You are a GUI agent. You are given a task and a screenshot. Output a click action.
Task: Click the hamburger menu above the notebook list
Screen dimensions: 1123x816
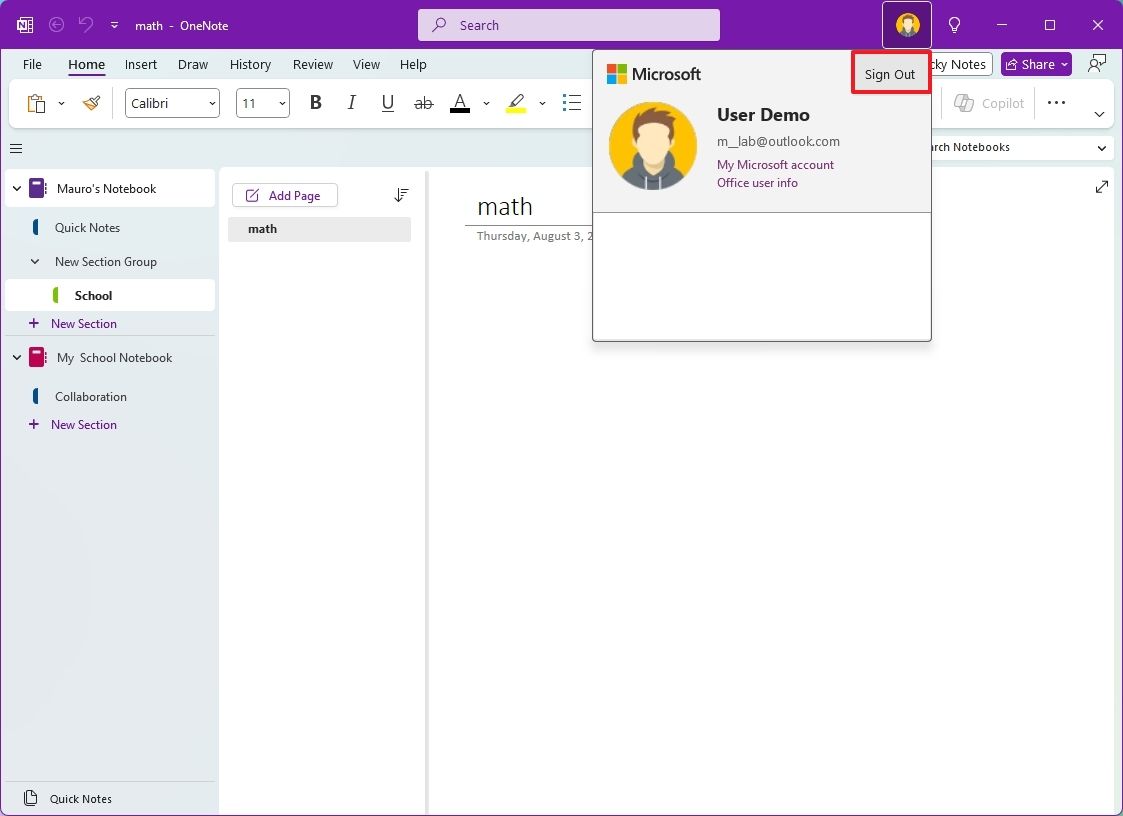tap(16, 148)
